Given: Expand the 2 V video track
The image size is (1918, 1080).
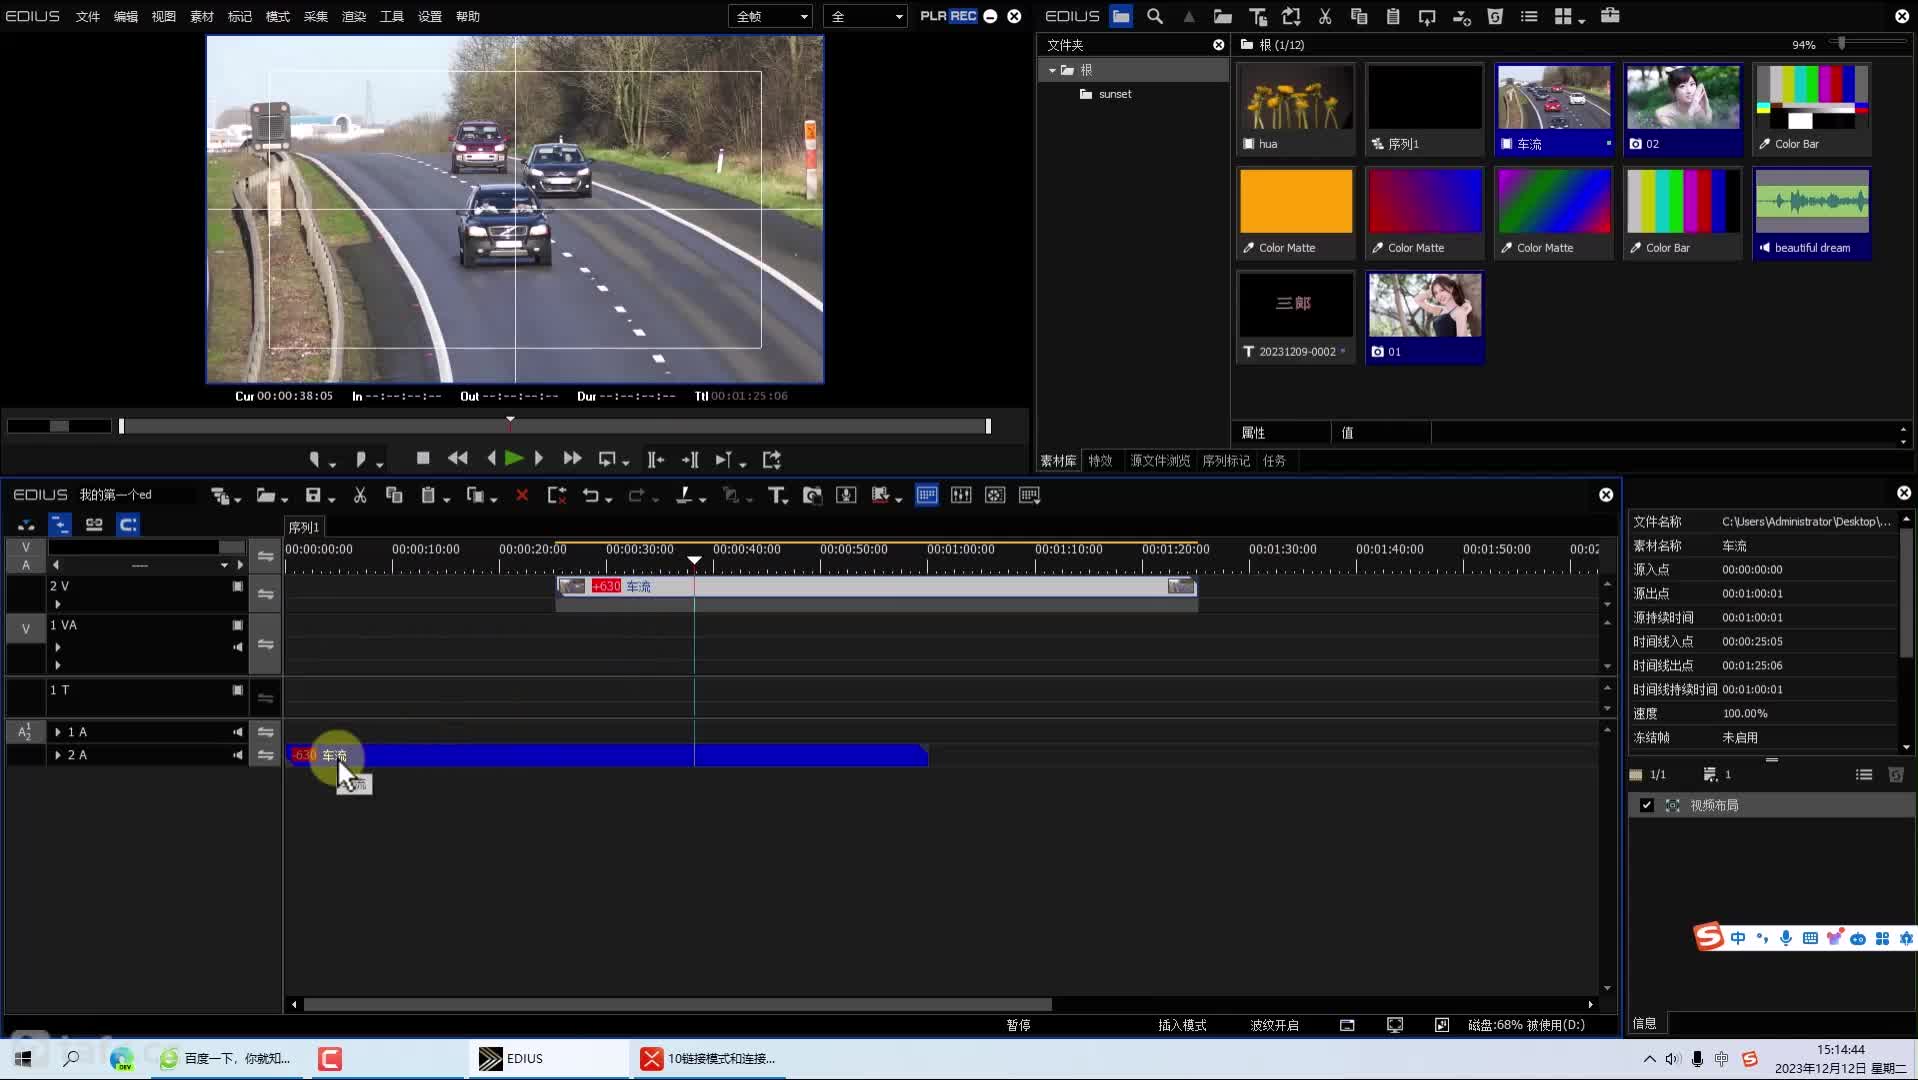Looking at the screenshot, I should (58, 604).
